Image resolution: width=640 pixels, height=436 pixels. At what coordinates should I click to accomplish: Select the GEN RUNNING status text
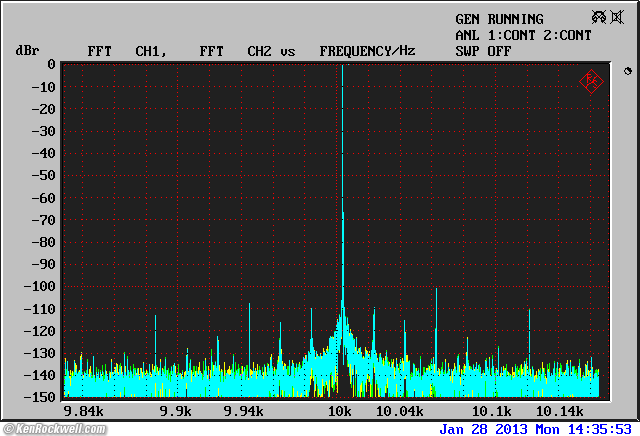[x=499, y=19]
